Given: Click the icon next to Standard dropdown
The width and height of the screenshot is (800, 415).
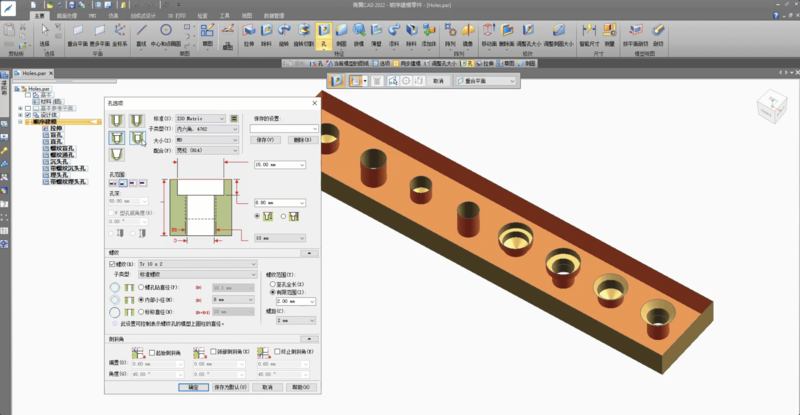Looking at the screenshot, I should (235, 118).
